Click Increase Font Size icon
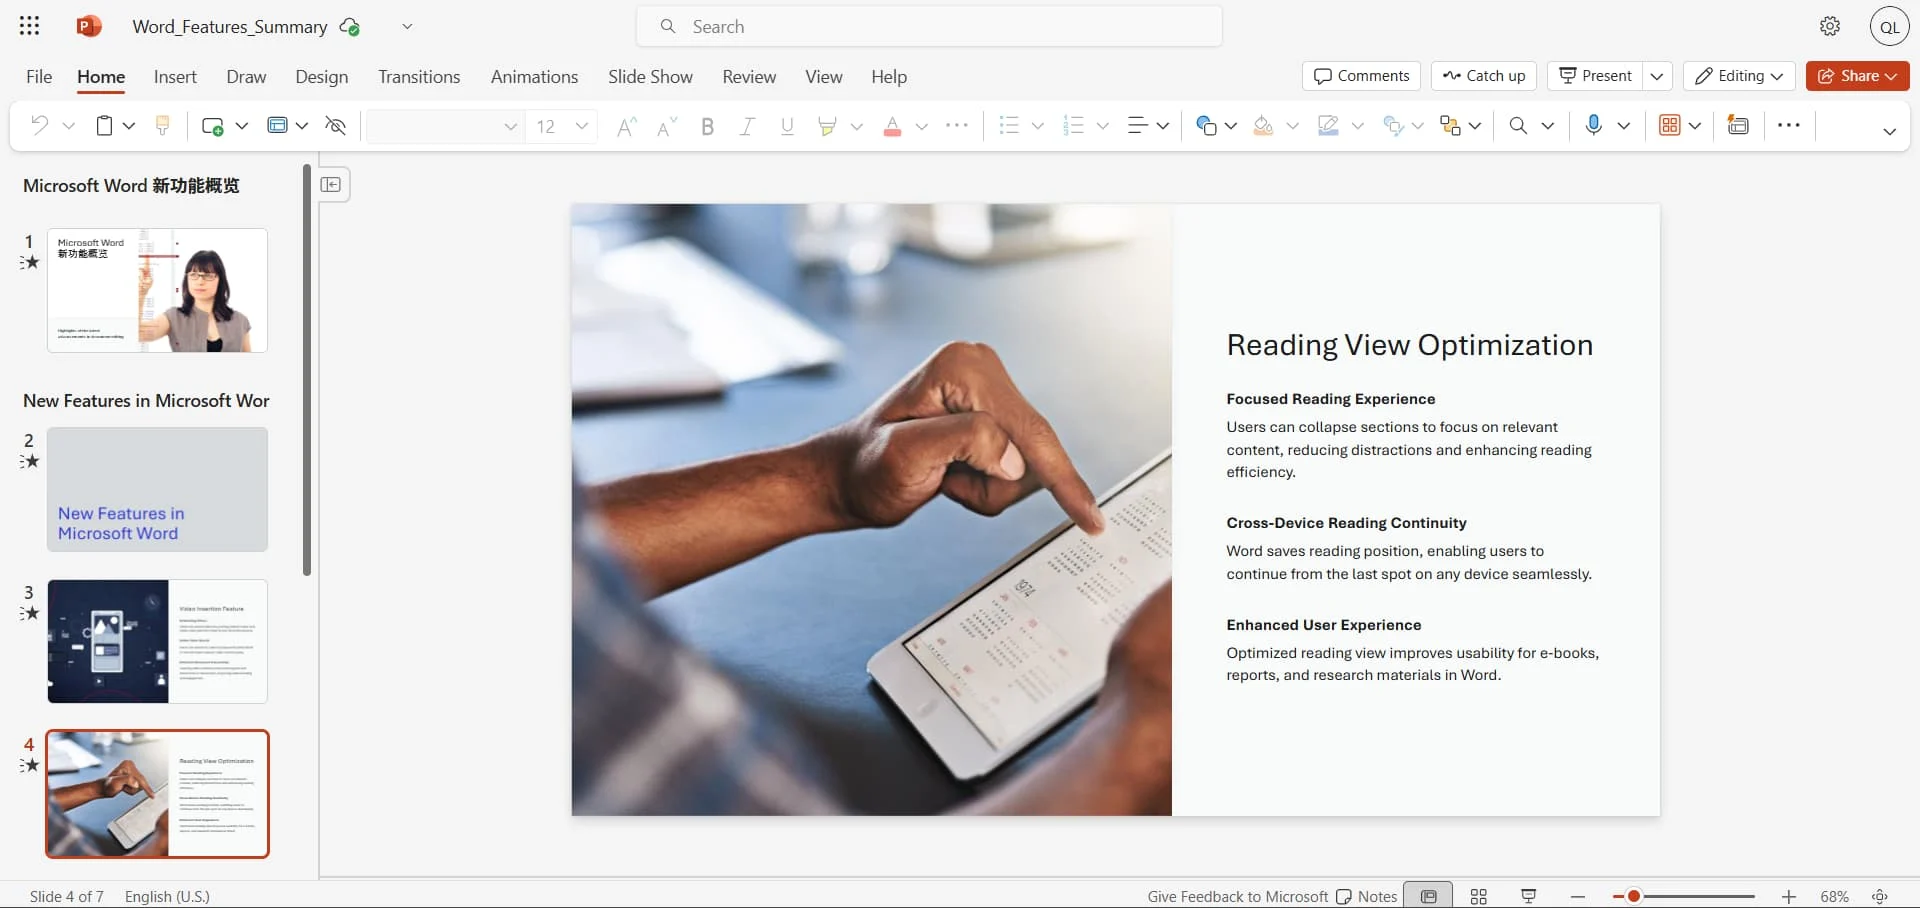Screen dimensions: 1920x908 click(626, 125)
